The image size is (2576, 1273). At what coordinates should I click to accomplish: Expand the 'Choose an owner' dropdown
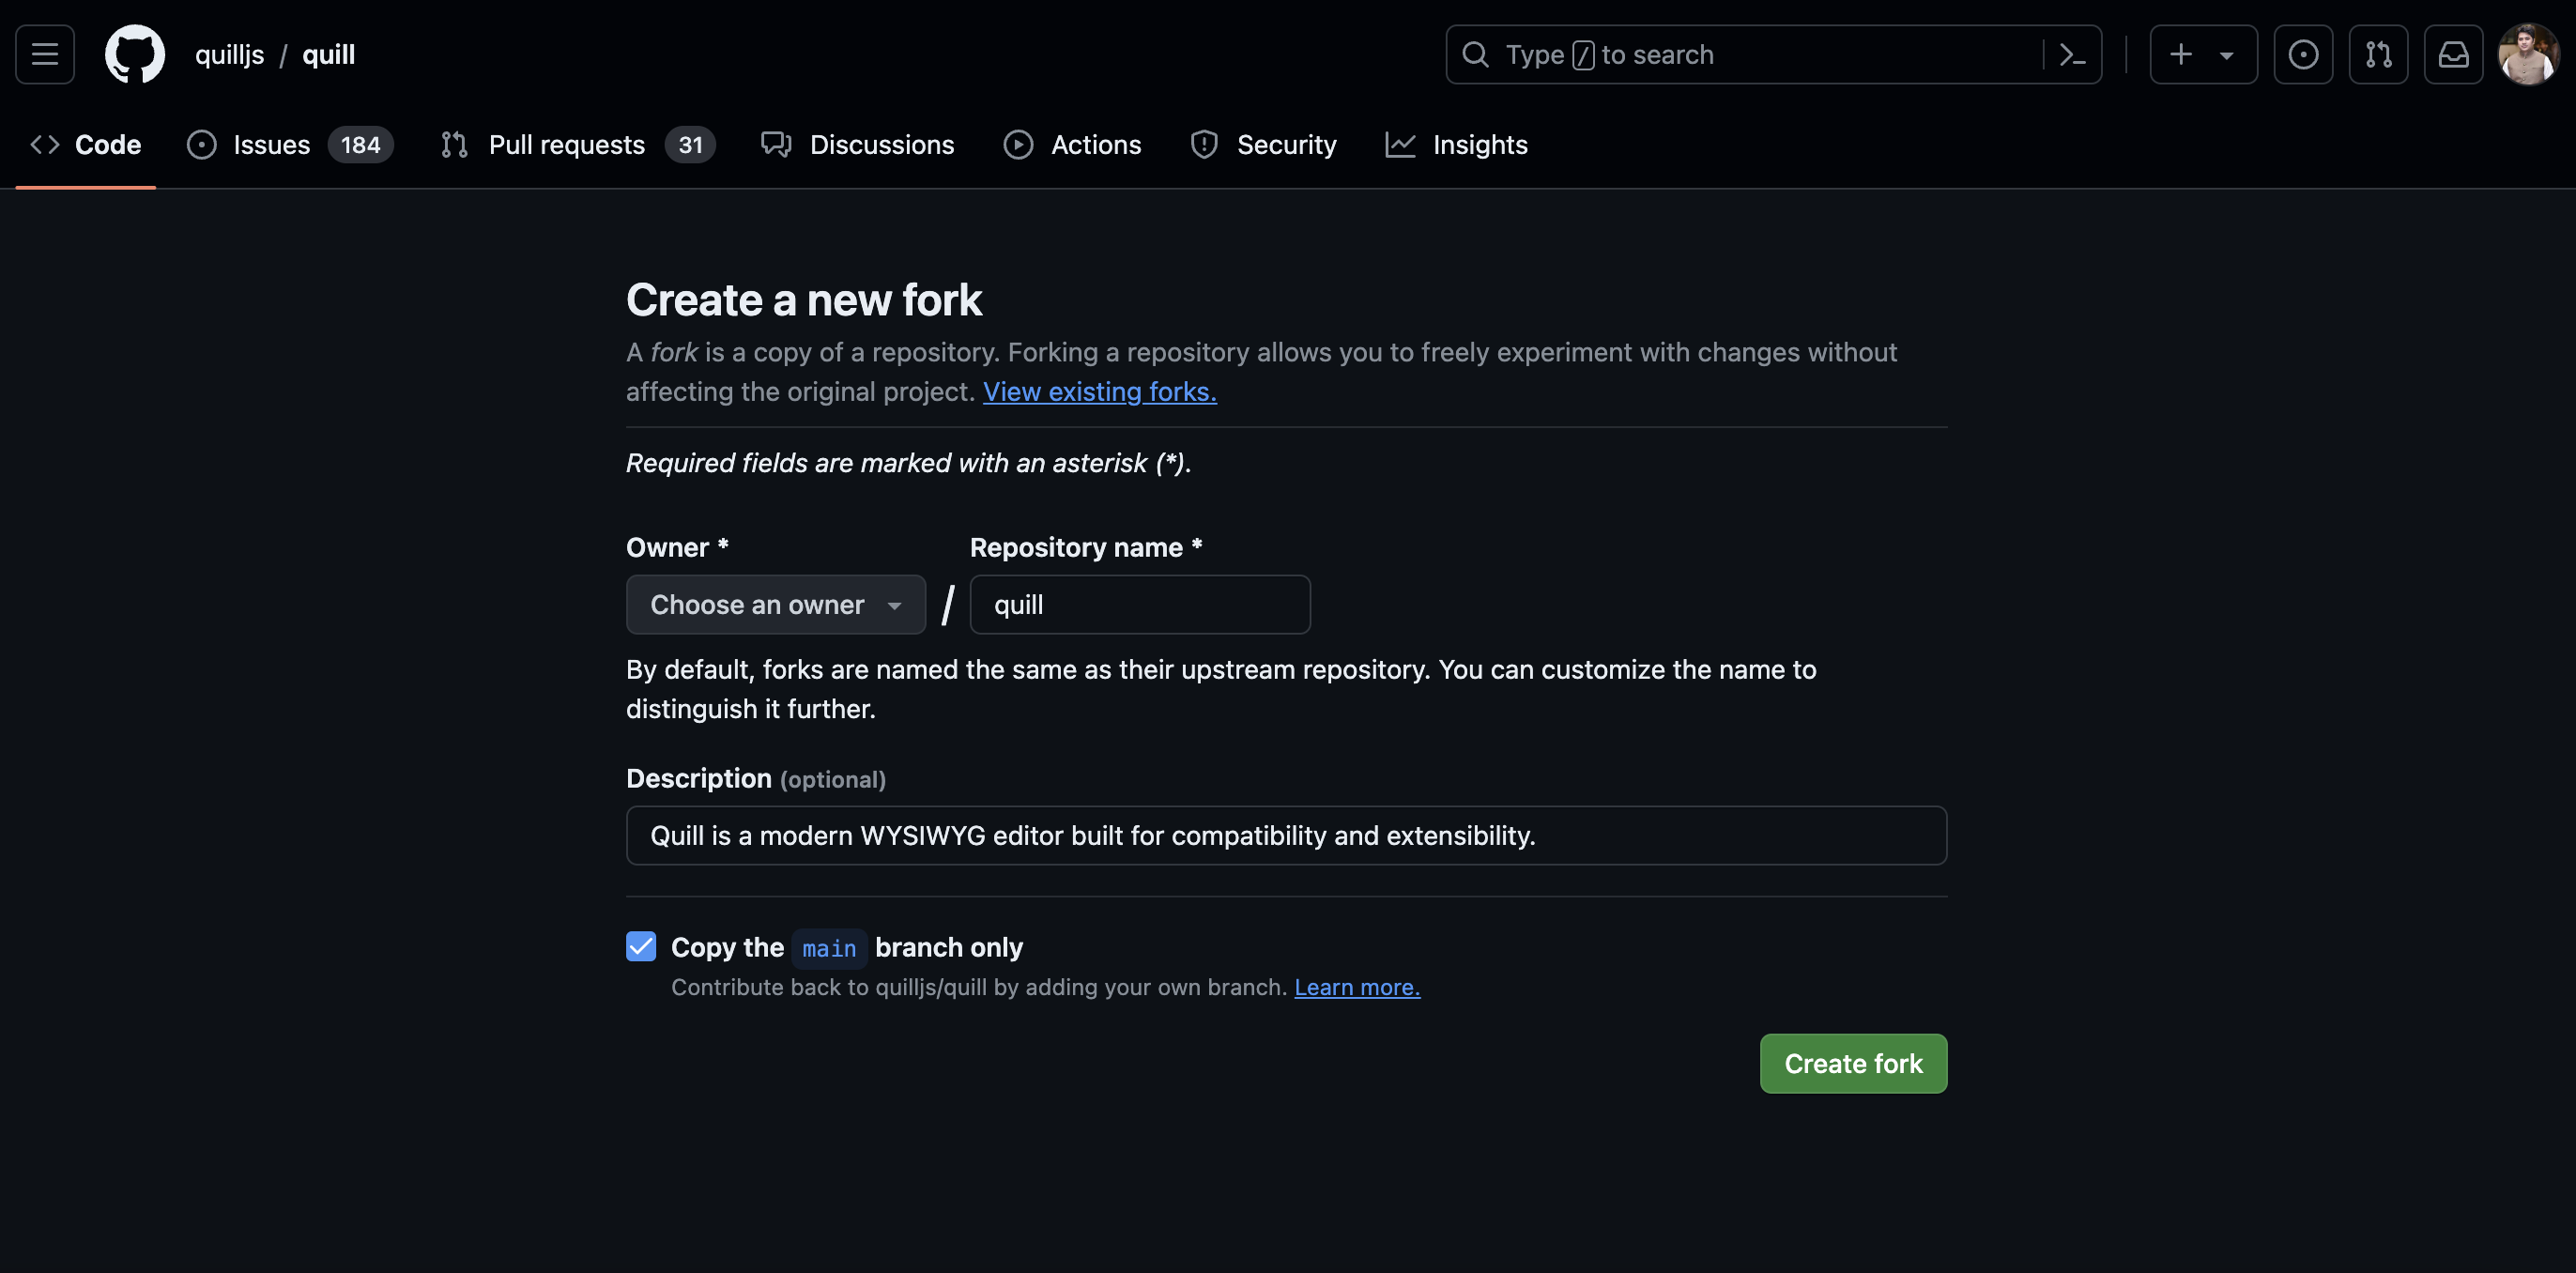[775, 604]
